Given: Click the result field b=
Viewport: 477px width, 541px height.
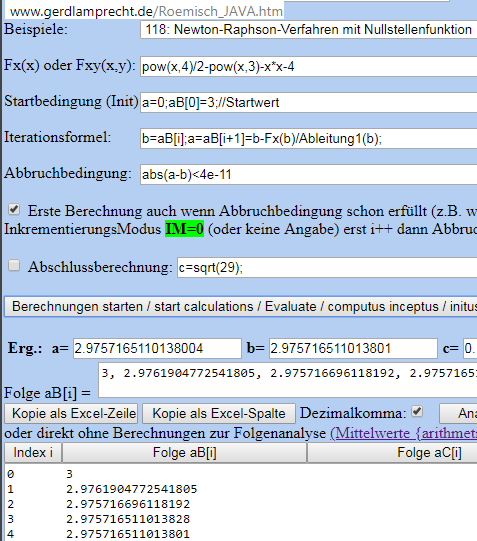Looking at the screenshot, I should pyautogui.click(x=353, y=348).
